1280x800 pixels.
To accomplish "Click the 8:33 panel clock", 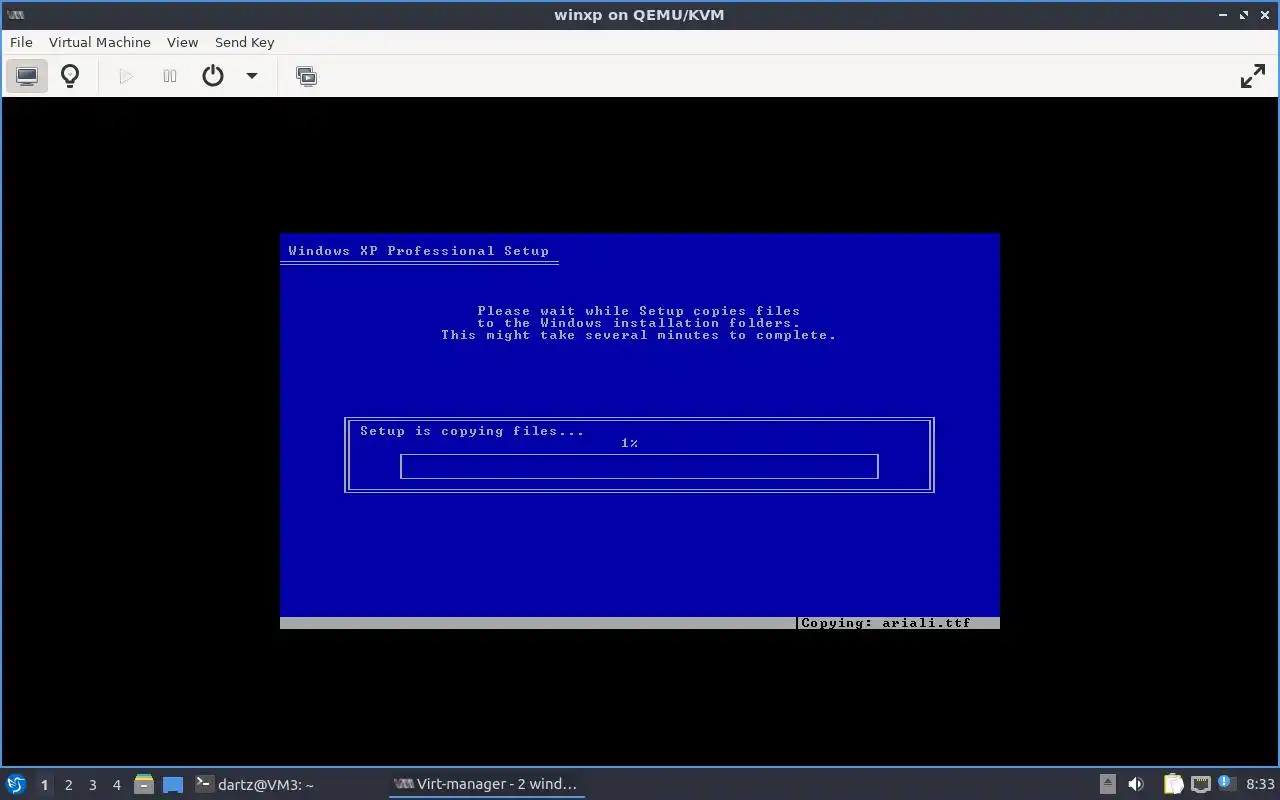I will pos(1260,784).
